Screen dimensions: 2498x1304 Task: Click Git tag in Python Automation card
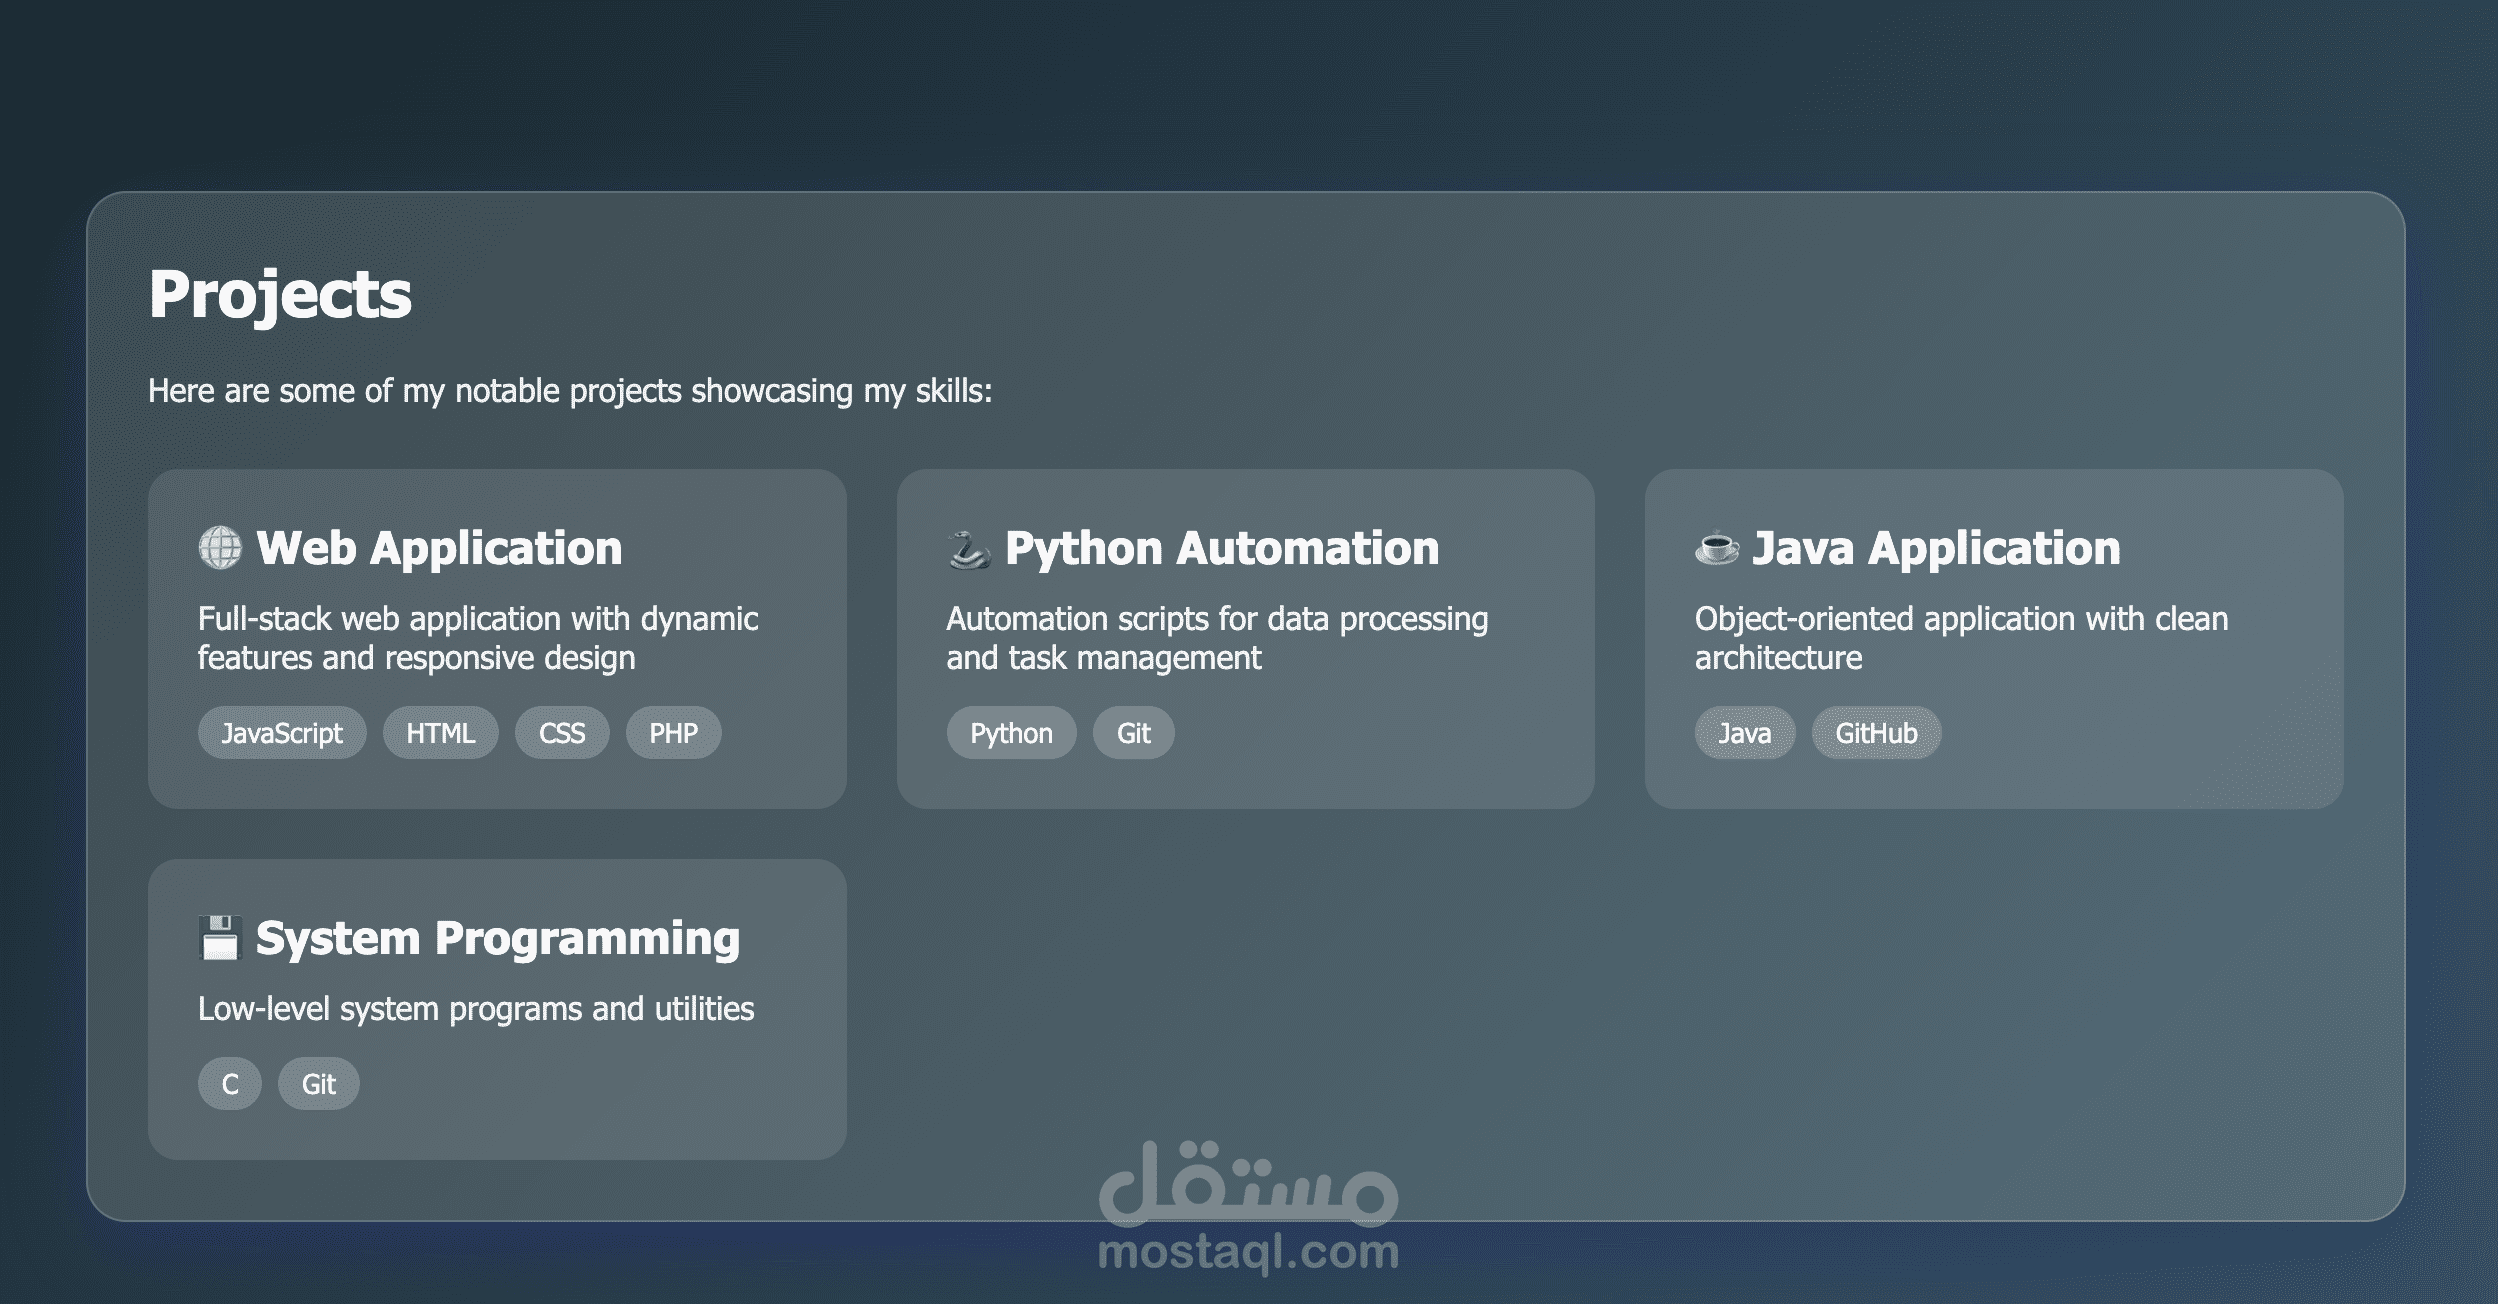[x=1133, y=733]
